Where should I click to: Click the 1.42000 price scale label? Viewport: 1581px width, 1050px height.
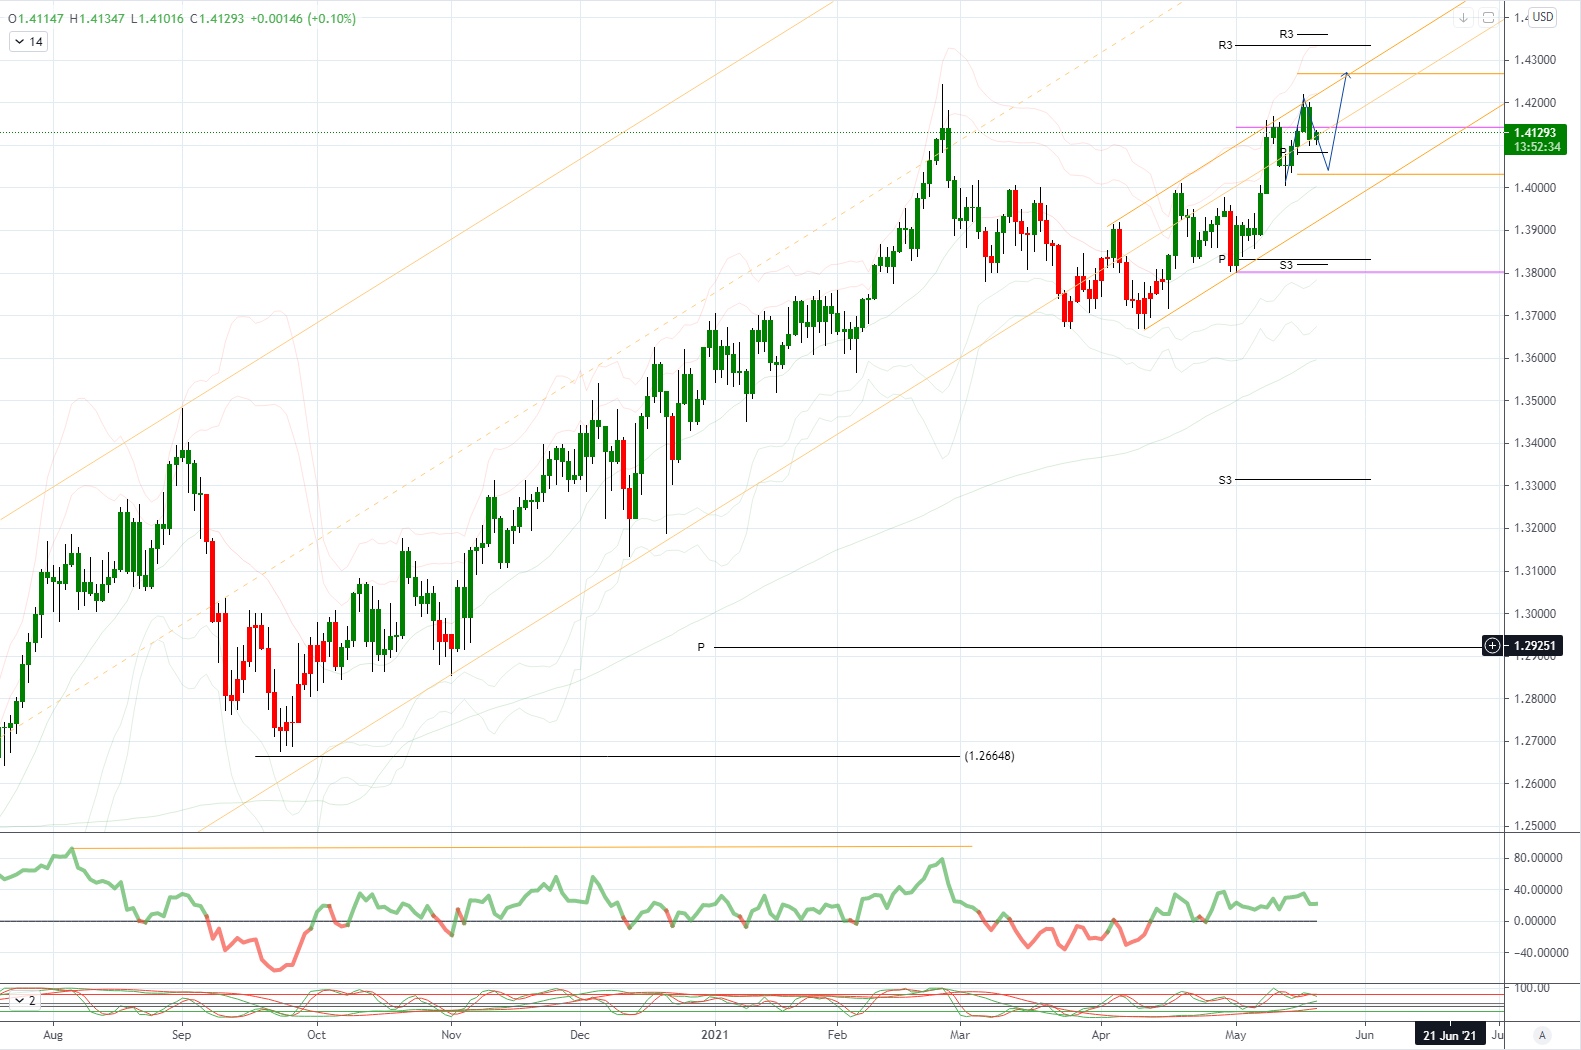tap(1535, 103)
